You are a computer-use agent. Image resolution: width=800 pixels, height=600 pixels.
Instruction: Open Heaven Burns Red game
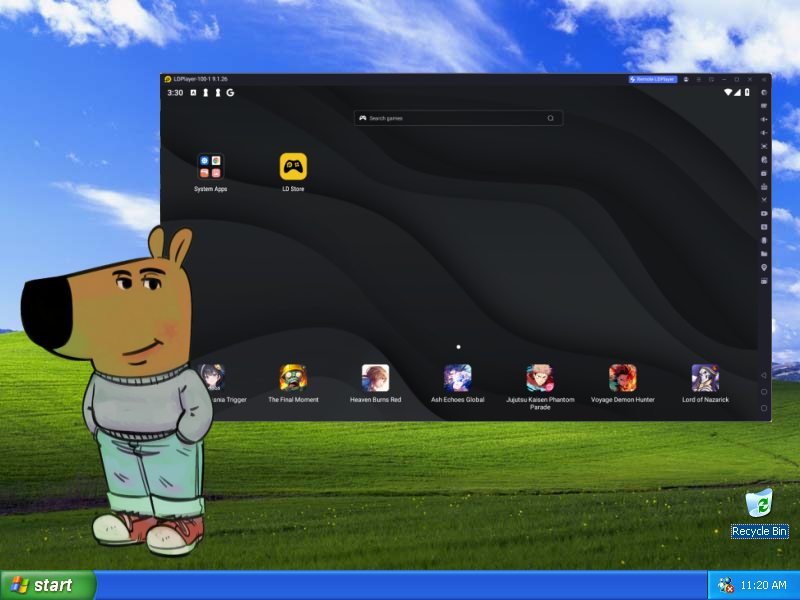376,384
